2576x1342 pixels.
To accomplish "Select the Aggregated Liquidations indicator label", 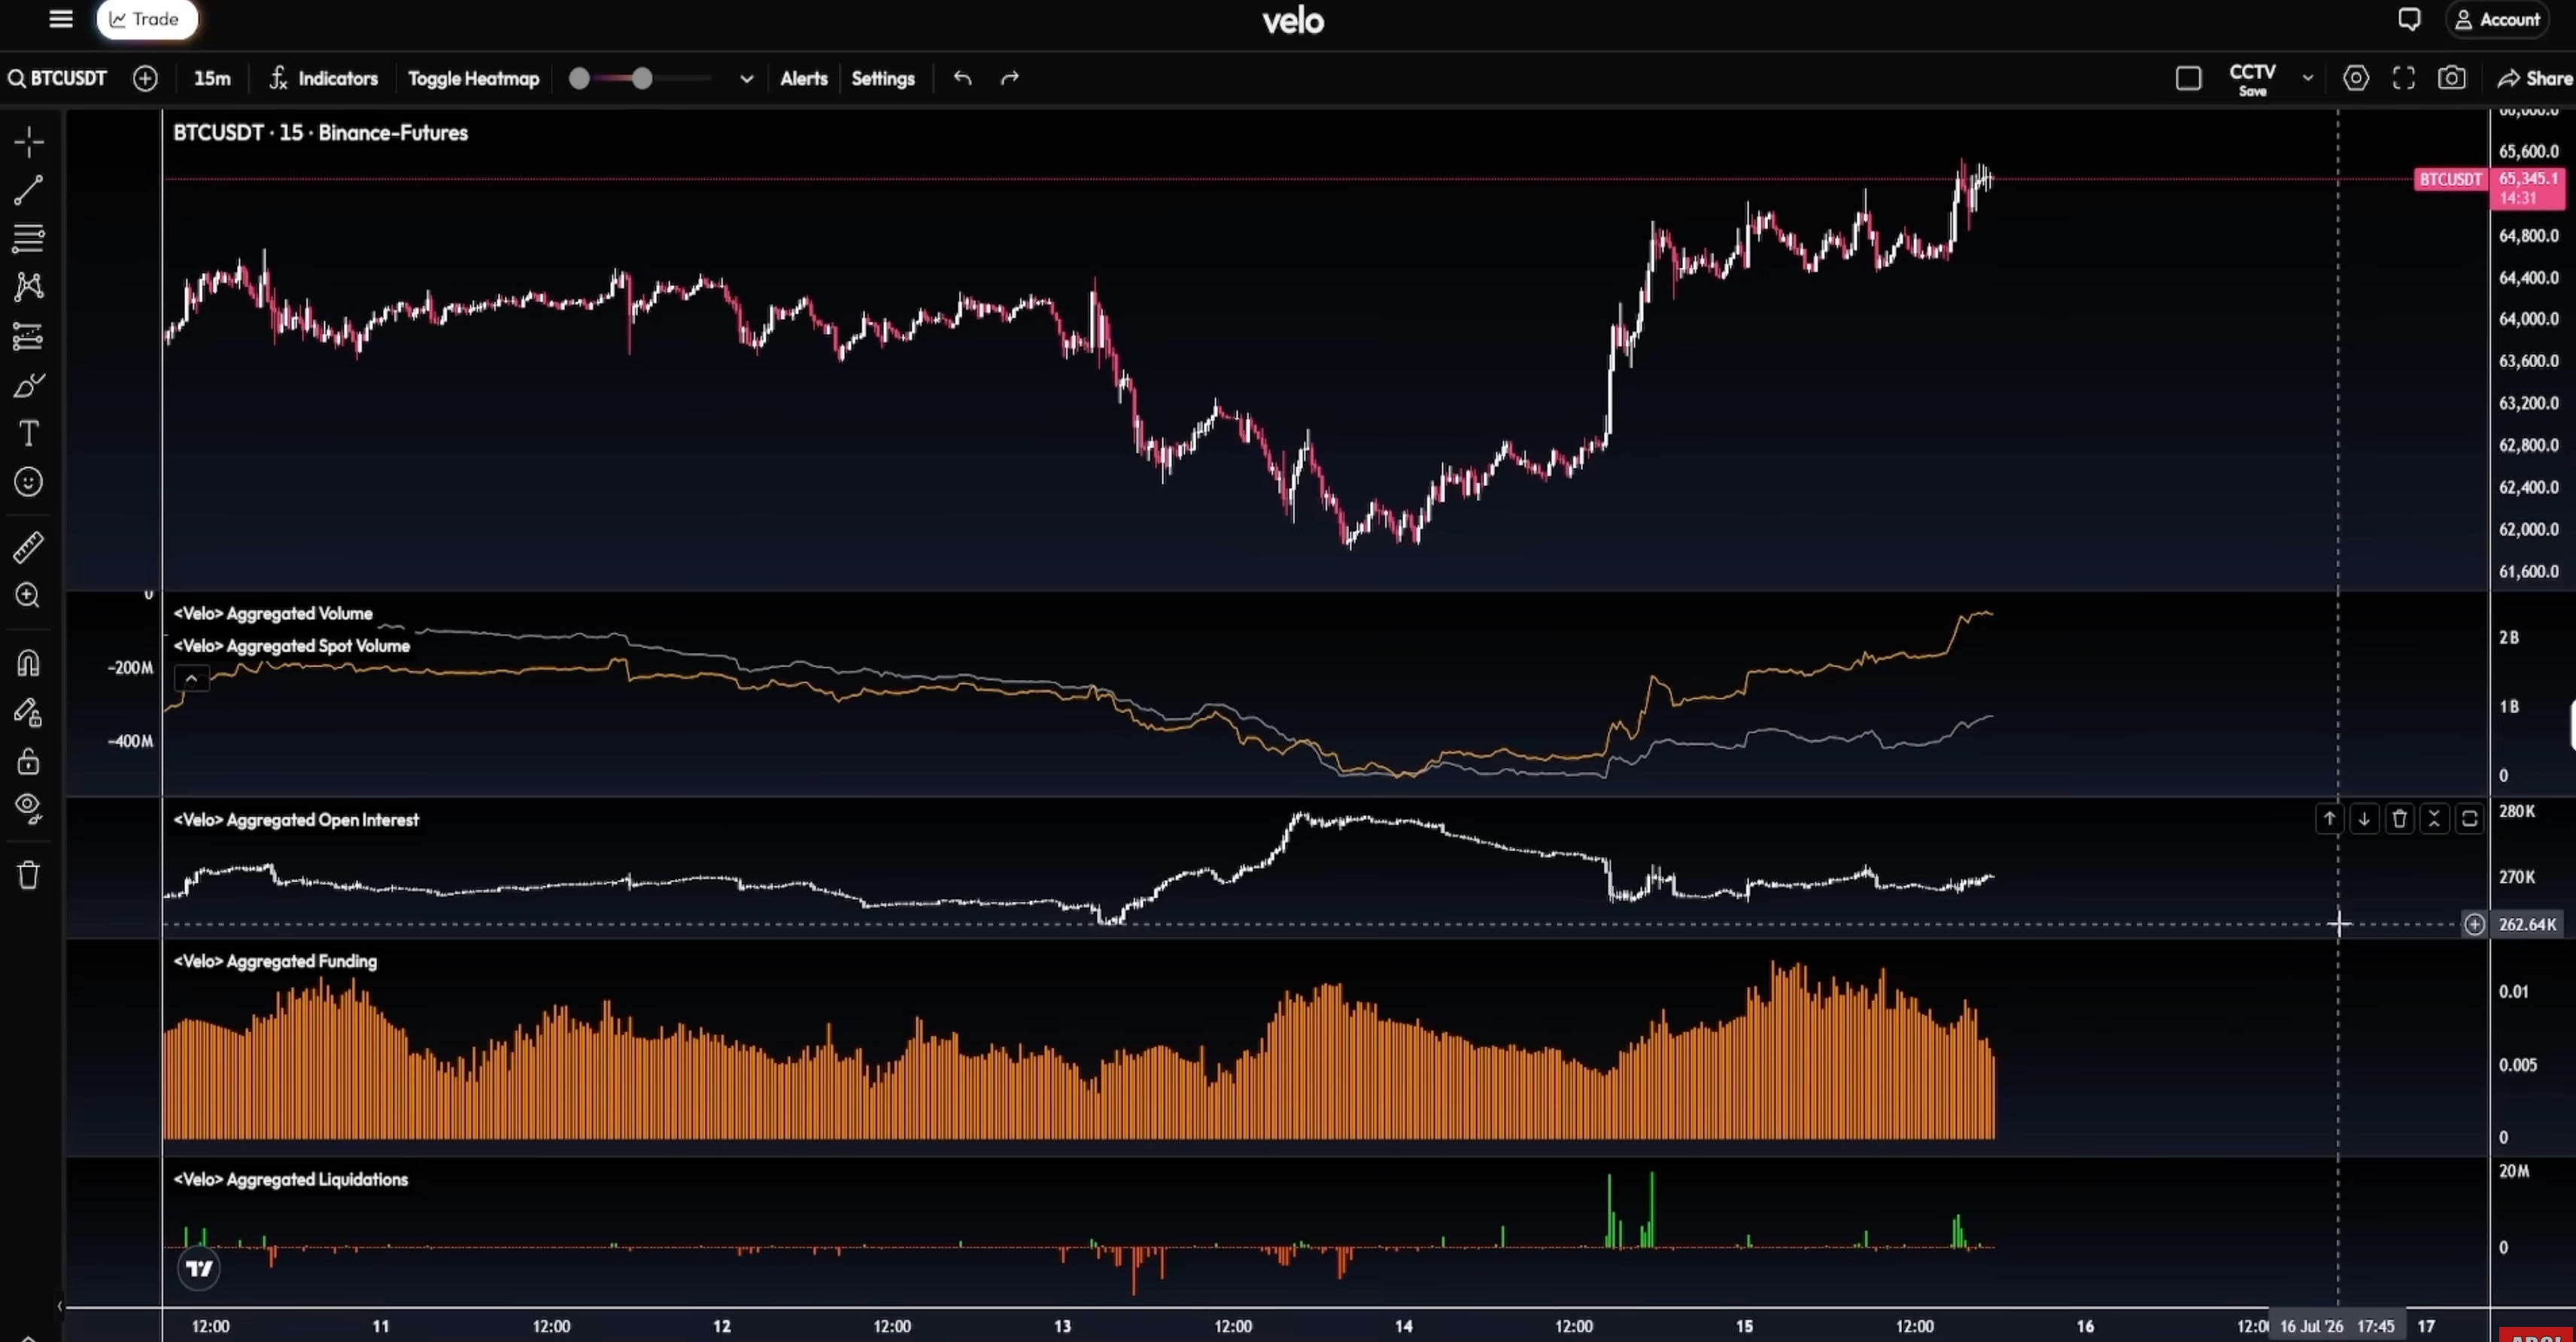I will coord(291,1179).
